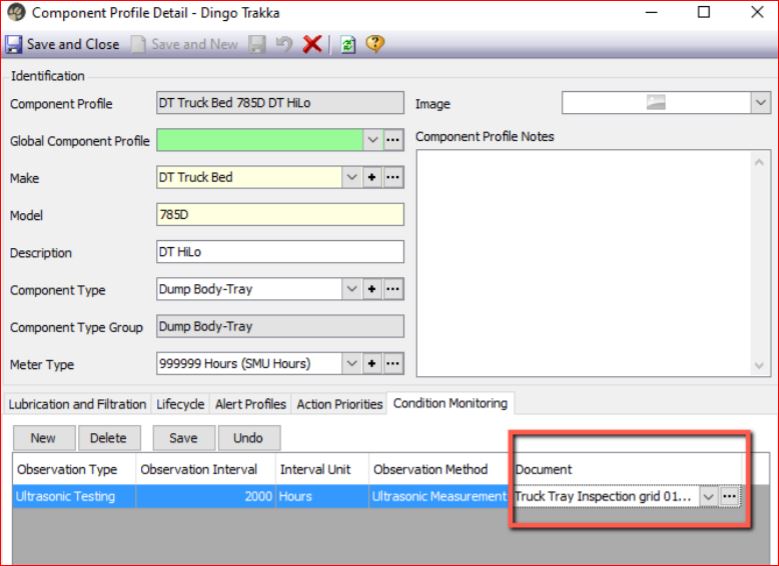Click the New button in Condition Monitoring
Viewport: 779px width, 566px height.
coord(43,438)
